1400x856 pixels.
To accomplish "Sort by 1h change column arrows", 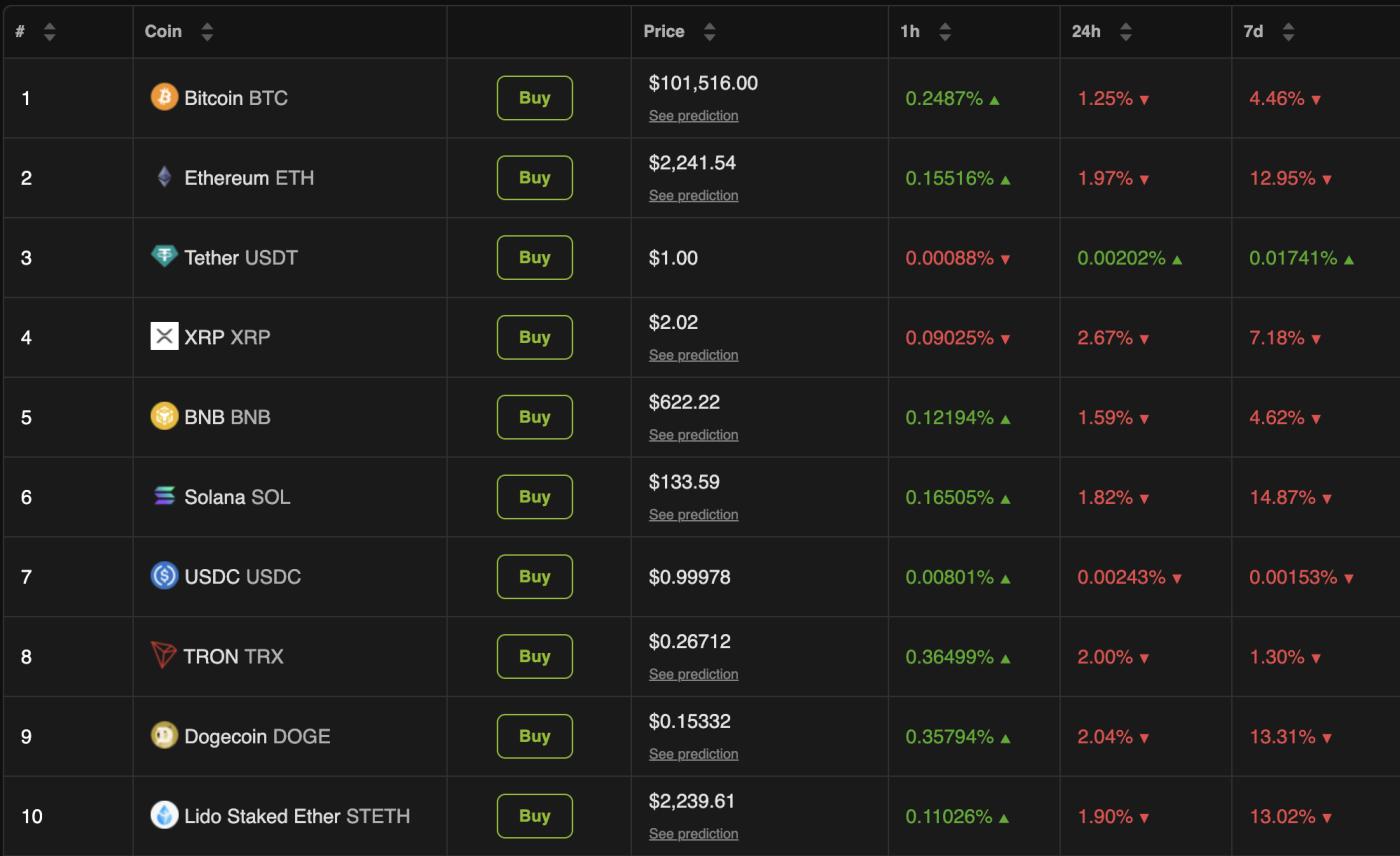I will (x=945, y=32).
